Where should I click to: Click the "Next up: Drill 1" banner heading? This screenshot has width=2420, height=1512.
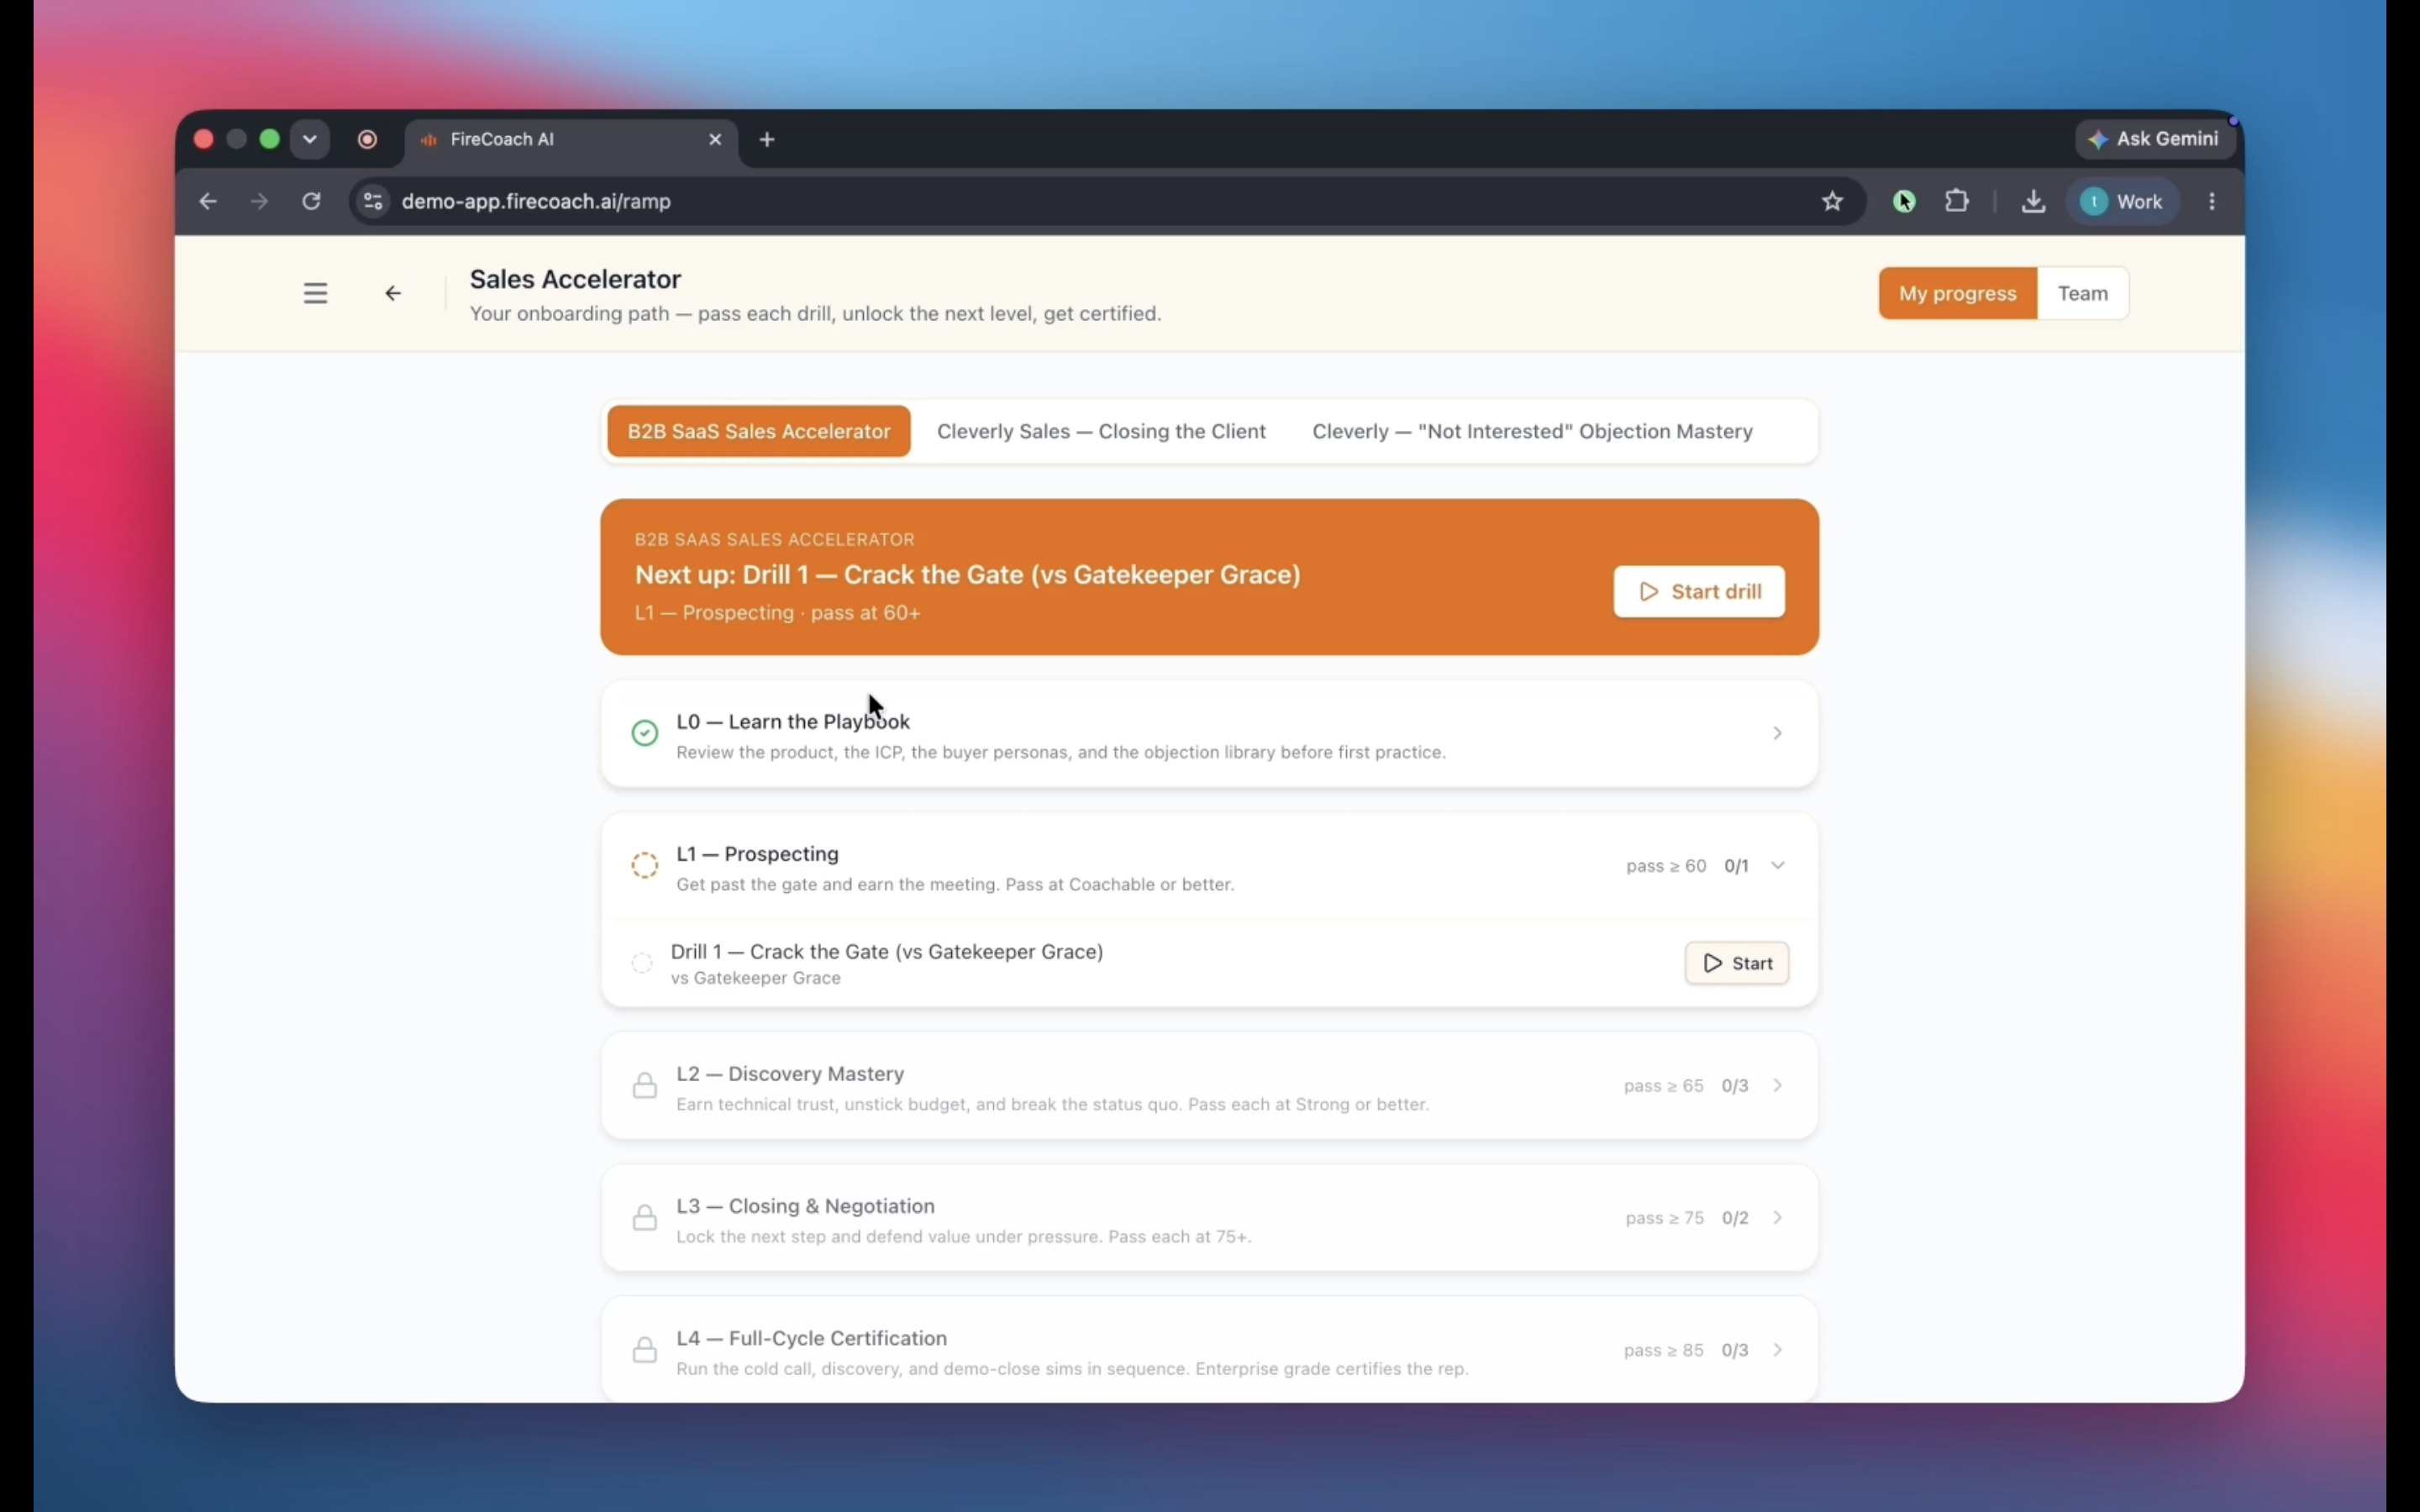[967, 575]
